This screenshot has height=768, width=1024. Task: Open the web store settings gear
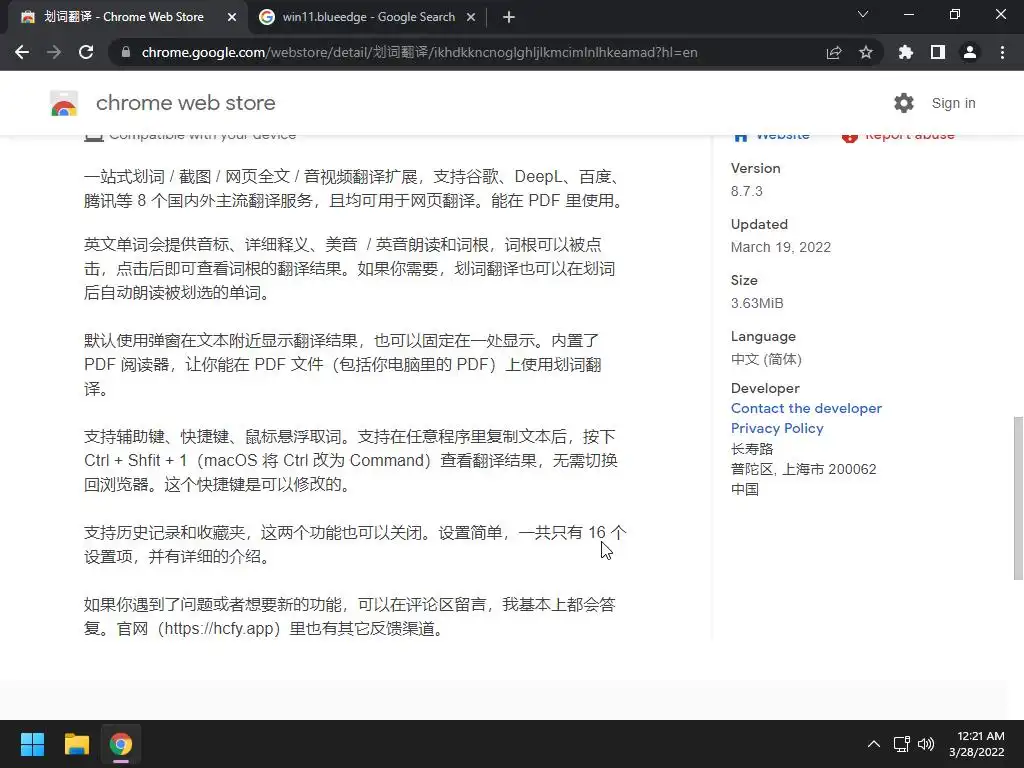coord(904,103)
